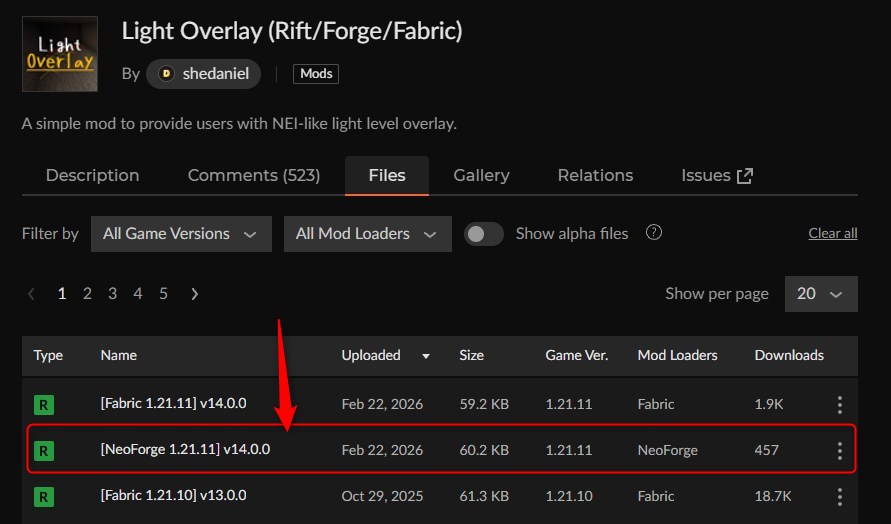This screenshot has width=891, height=524.
Task: Click the 59.2 KB size cell
Action: 484,404
